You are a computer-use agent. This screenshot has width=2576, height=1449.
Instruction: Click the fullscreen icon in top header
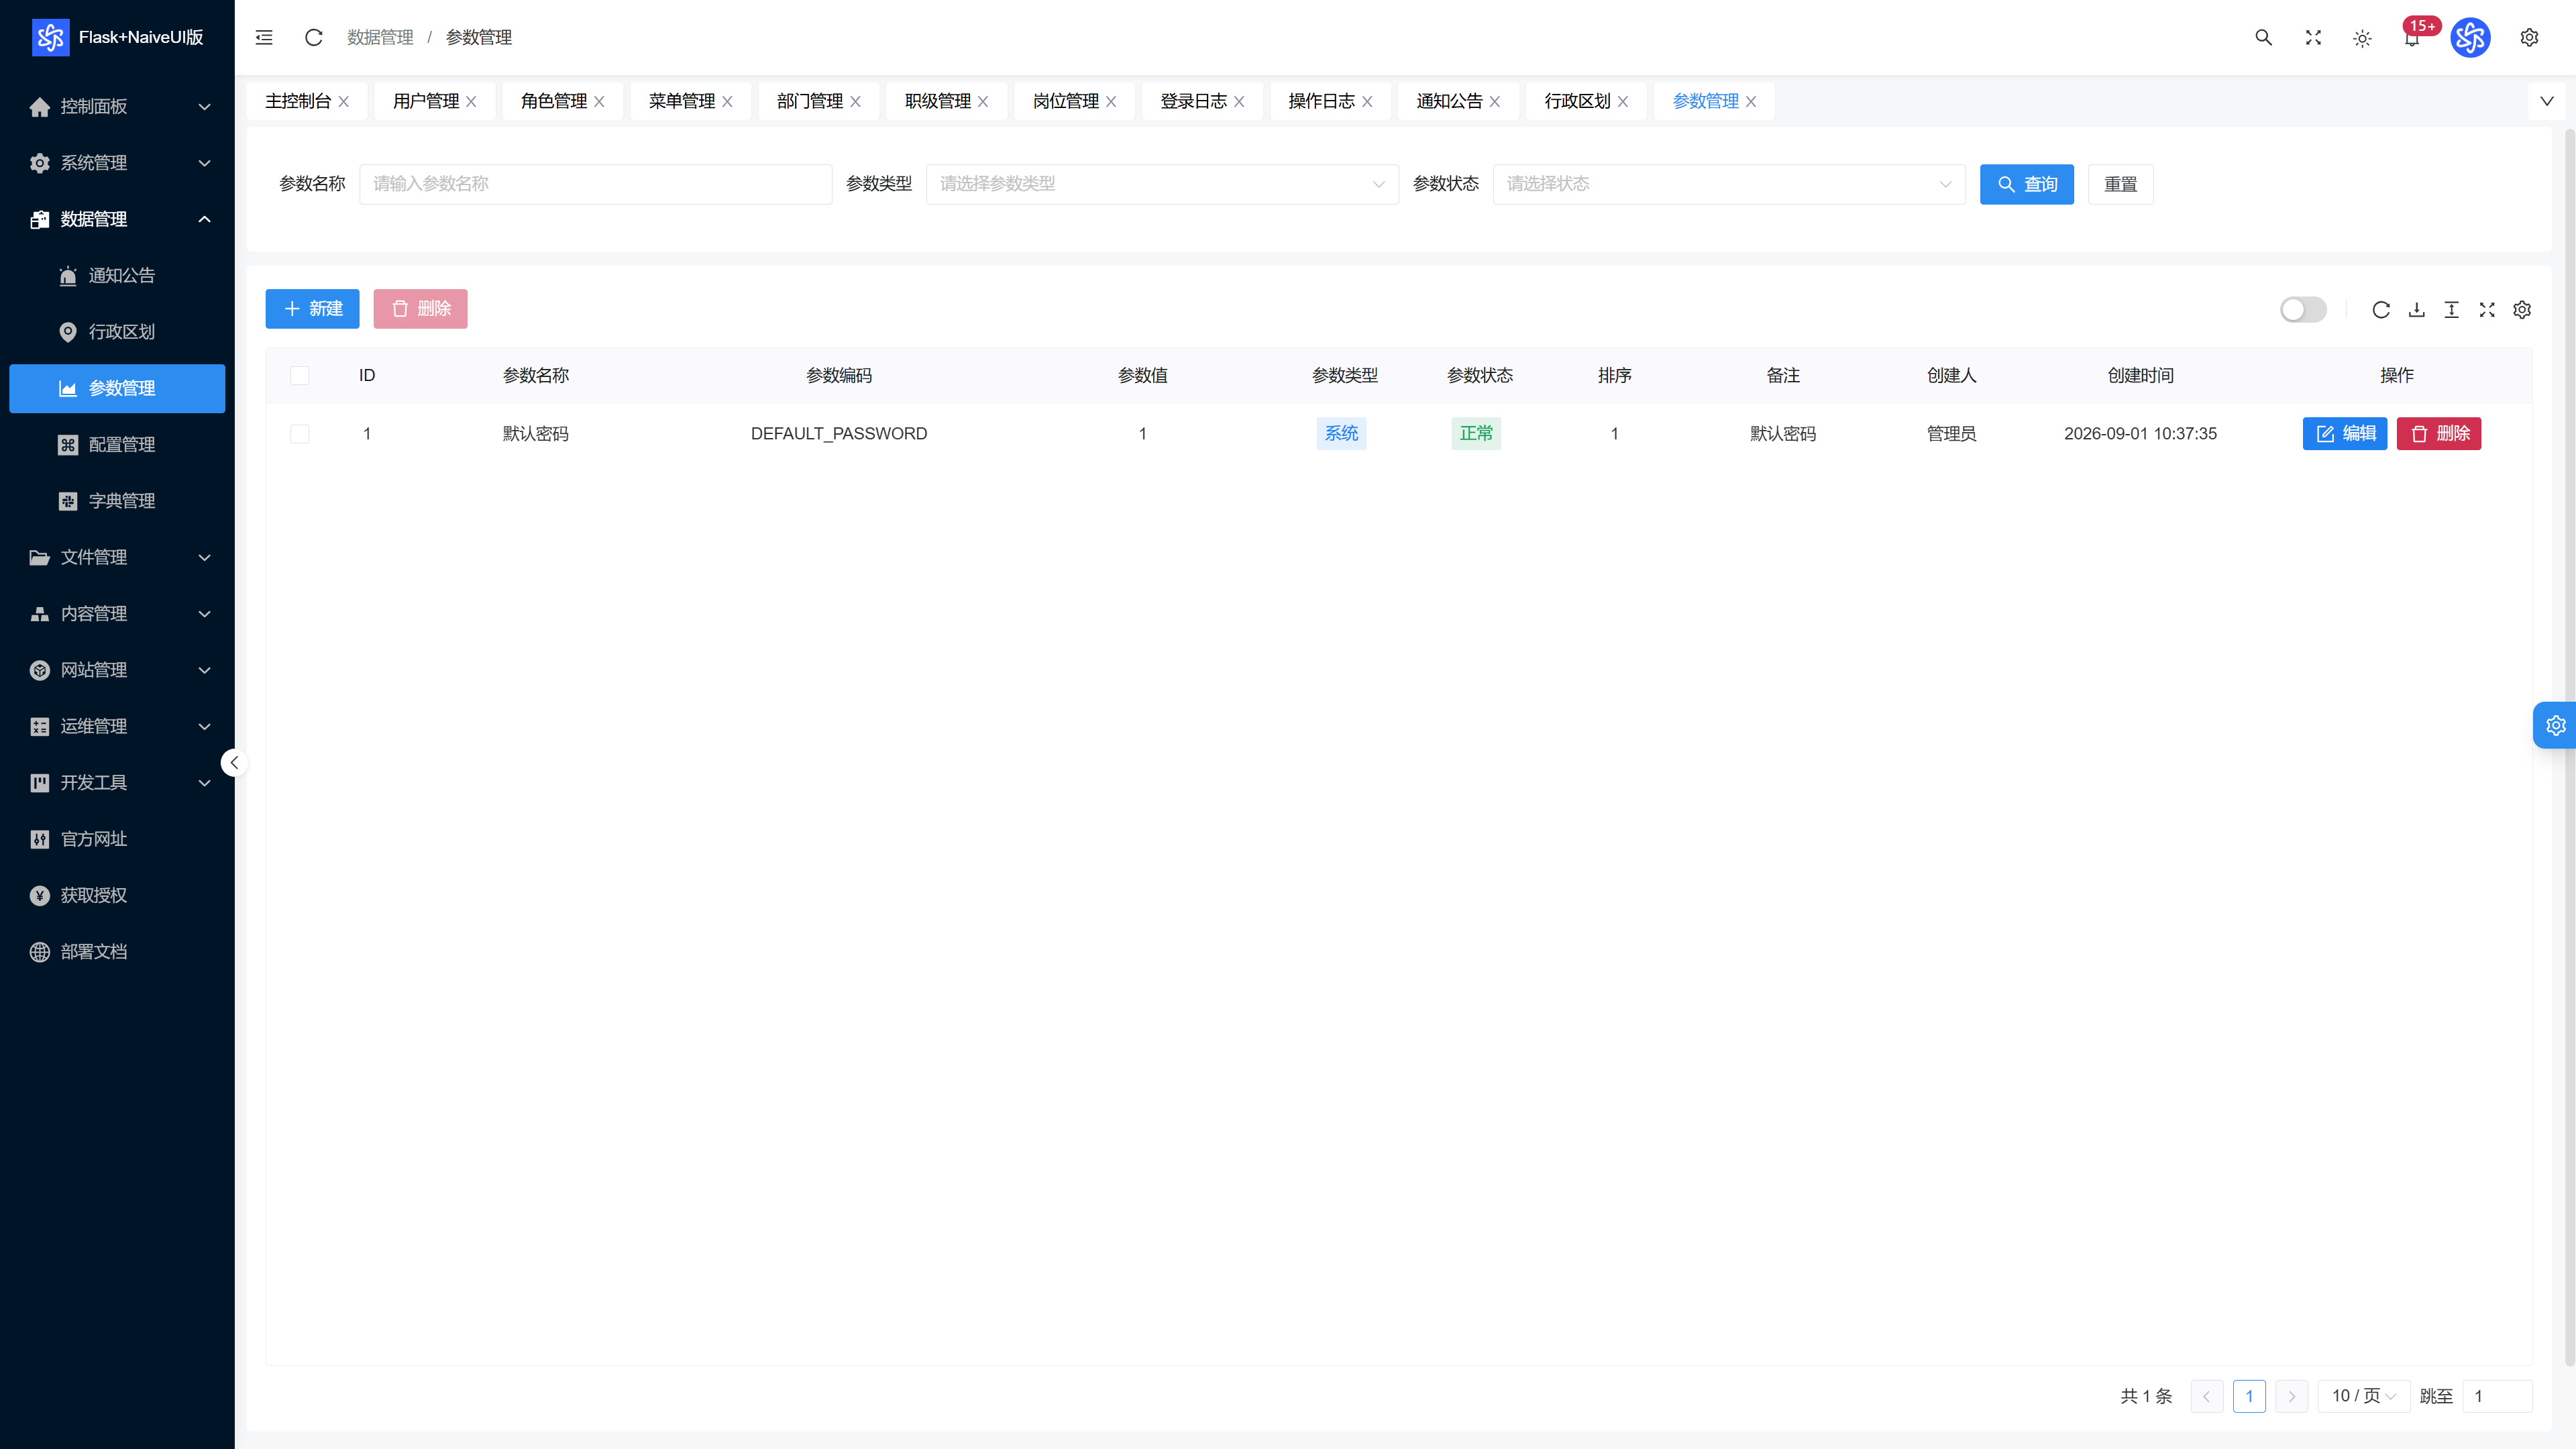(2313, 37)
